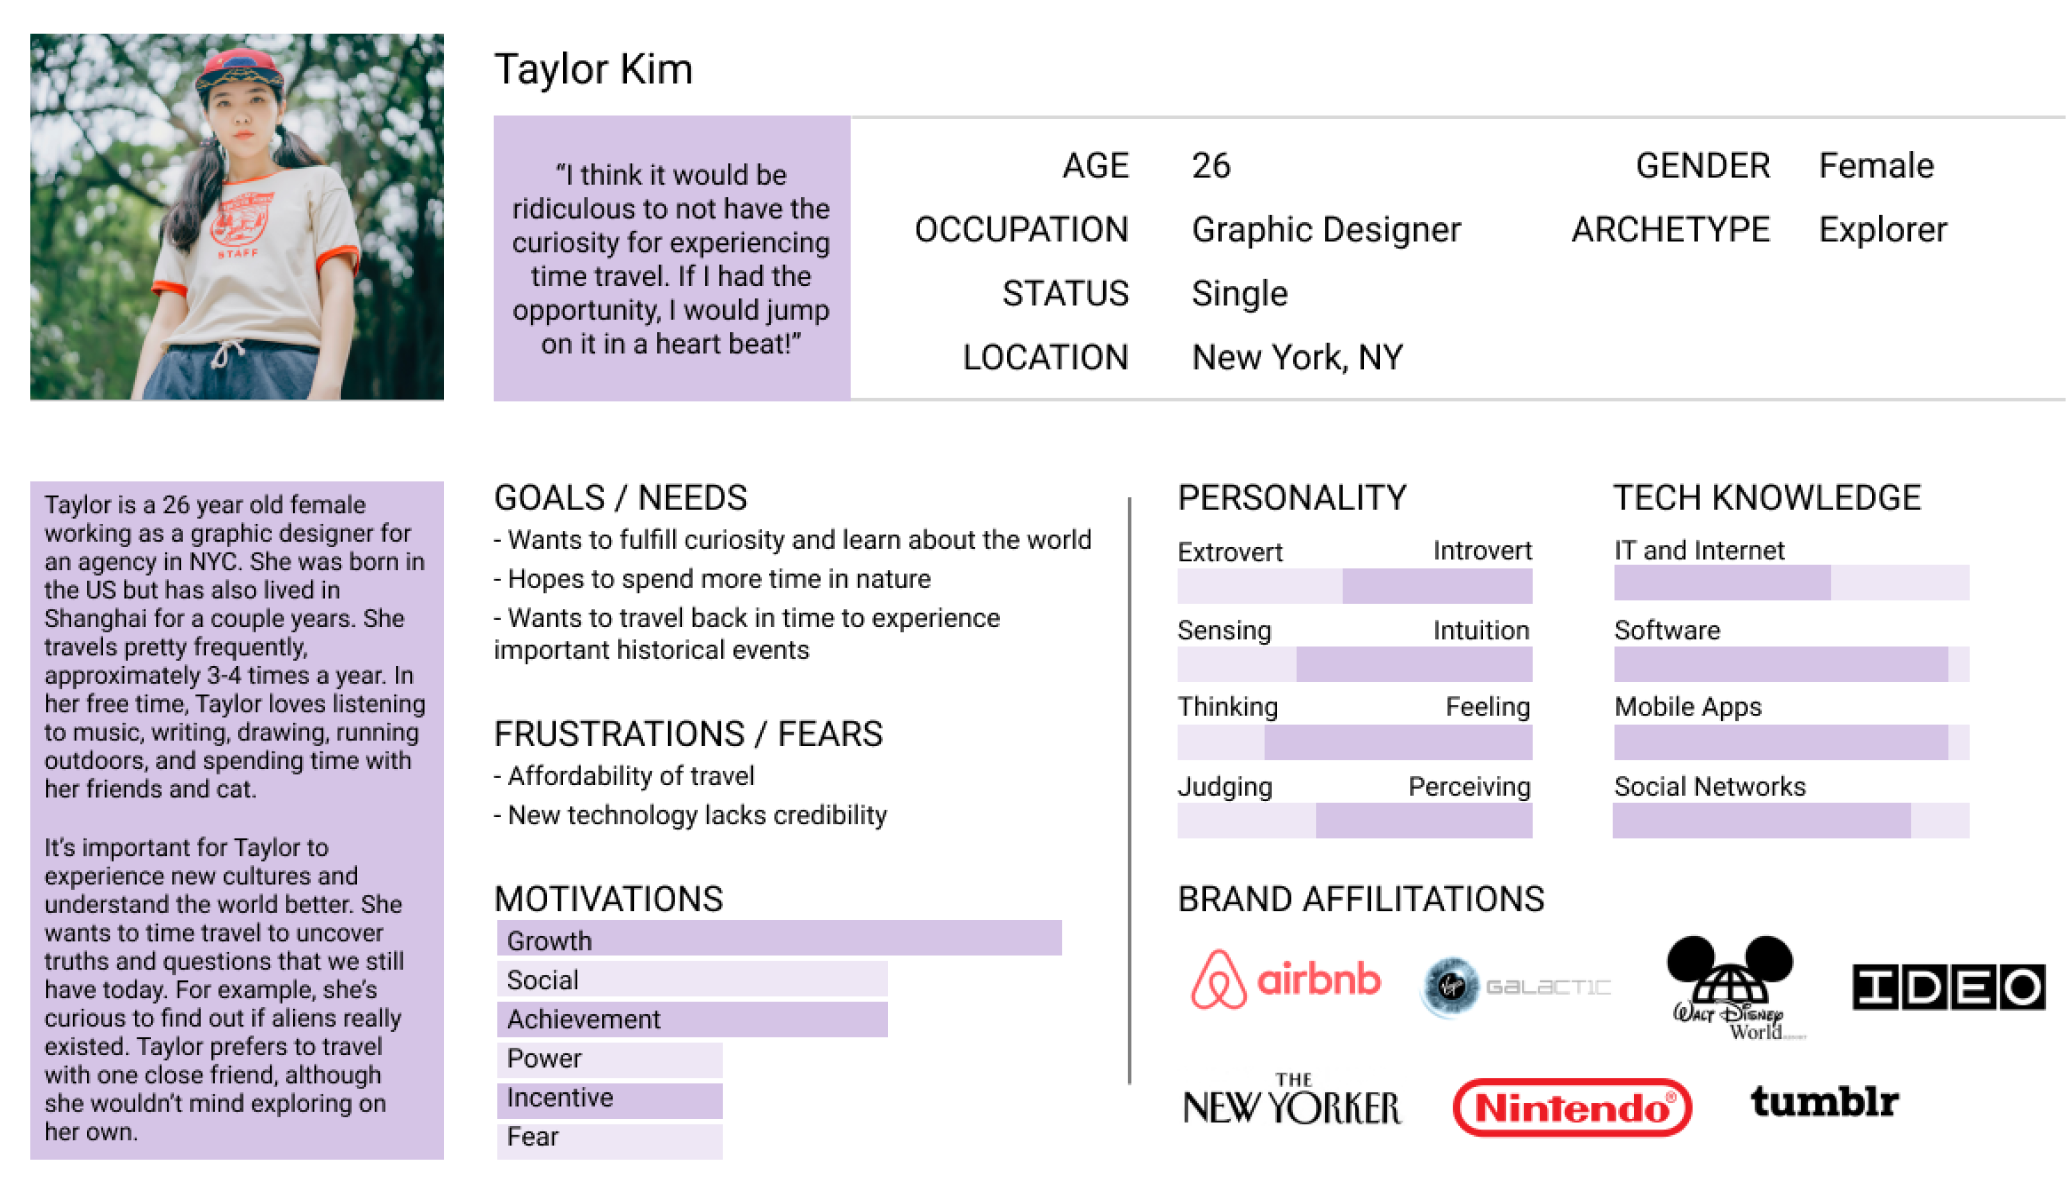Click the purple time travel quote box
The width and height of the screenshot is (2066, 1190).
(671, 259)
